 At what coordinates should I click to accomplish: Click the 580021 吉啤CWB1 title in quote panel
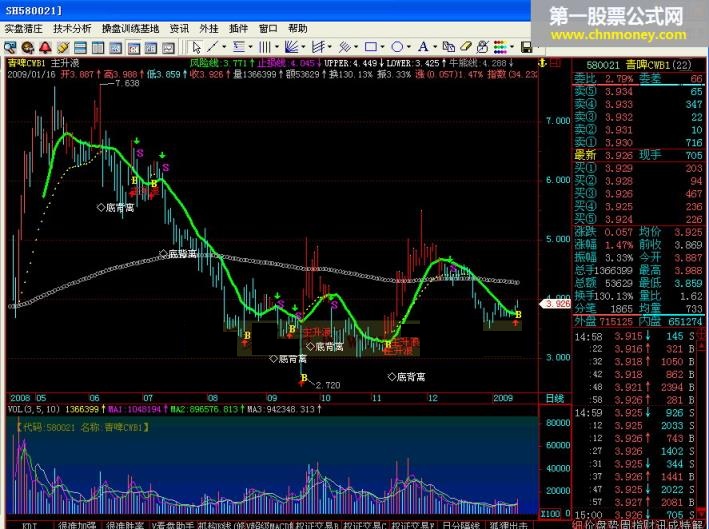(x=639, y=65)
